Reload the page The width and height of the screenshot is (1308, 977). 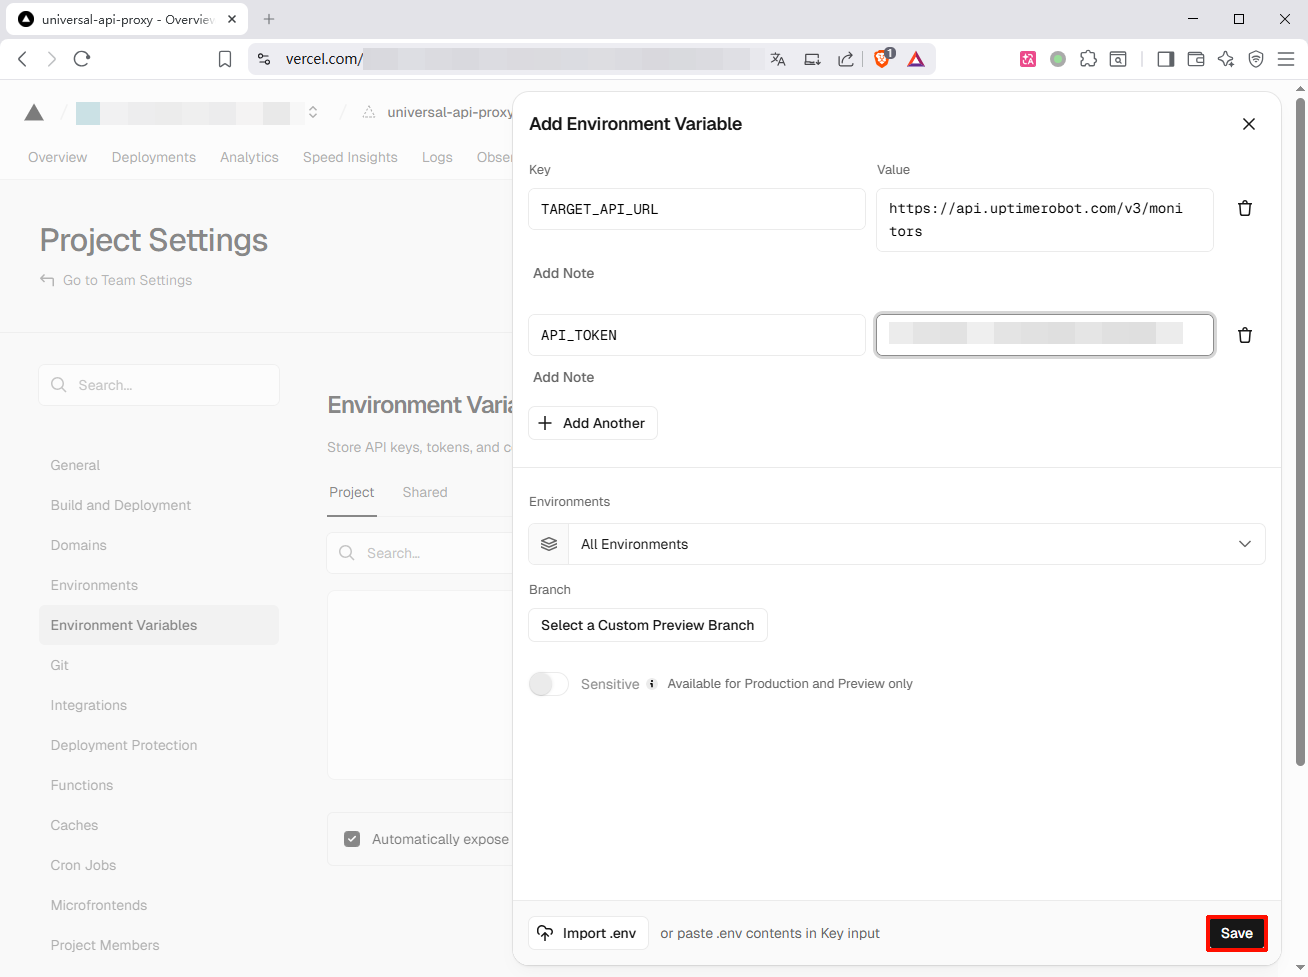(82, 59)
